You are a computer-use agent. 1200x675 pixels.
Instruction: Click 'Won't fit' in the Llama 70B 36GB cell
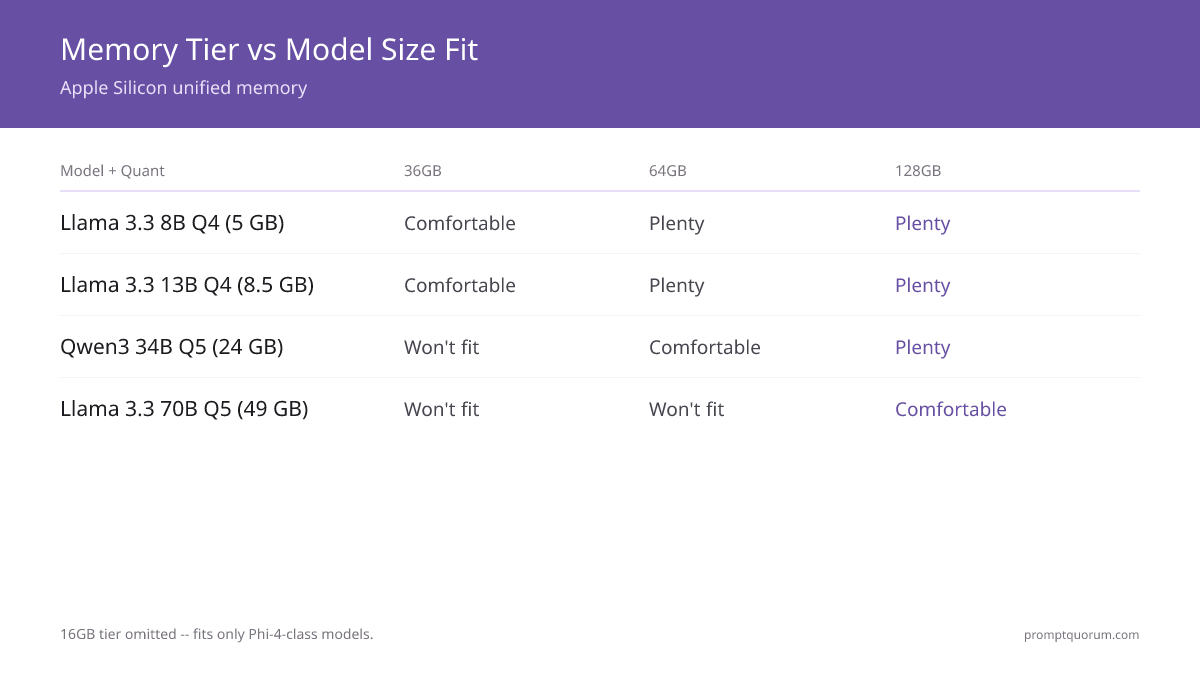click(441, 409)
